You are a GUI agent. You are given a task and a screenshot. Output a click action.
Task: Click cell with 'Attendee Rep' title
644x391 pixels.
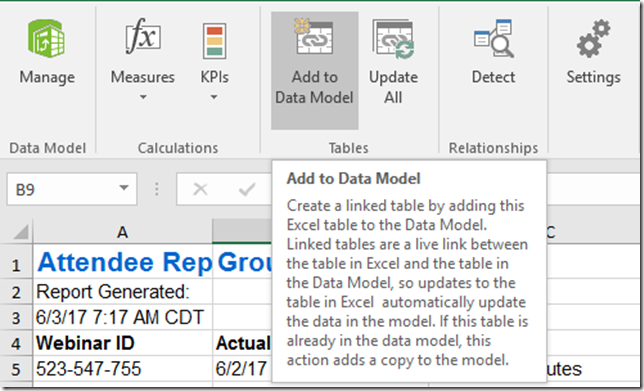[122, 262]
